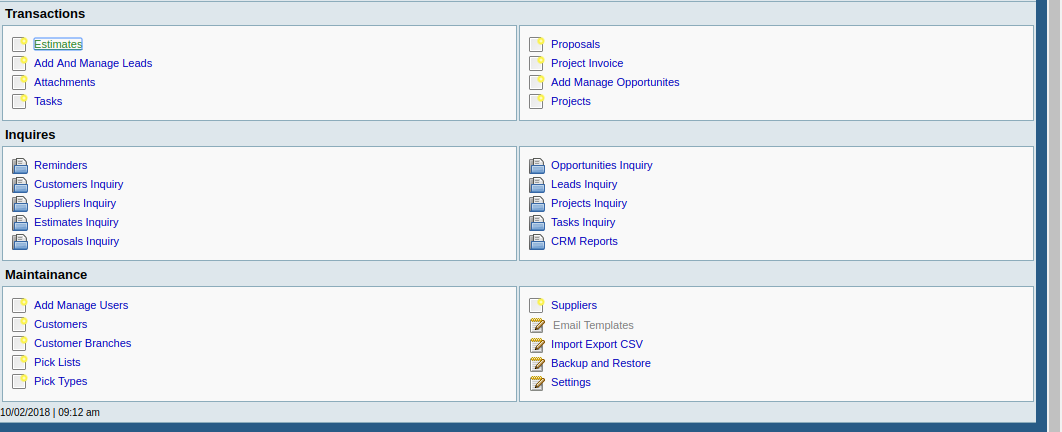
Task: Open the Add And Manage Leads link
Action: [93, 63]
